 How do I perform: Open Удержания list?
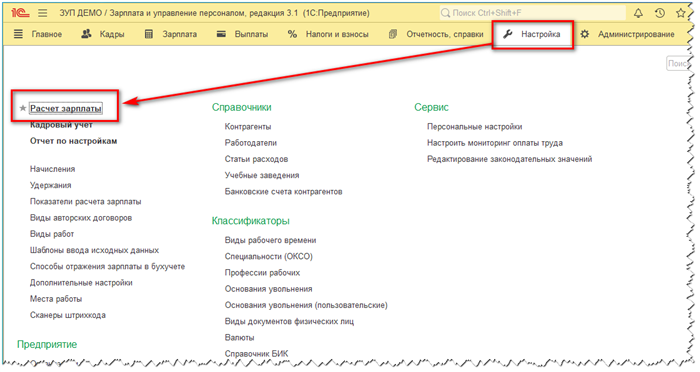tap(50, 185)
